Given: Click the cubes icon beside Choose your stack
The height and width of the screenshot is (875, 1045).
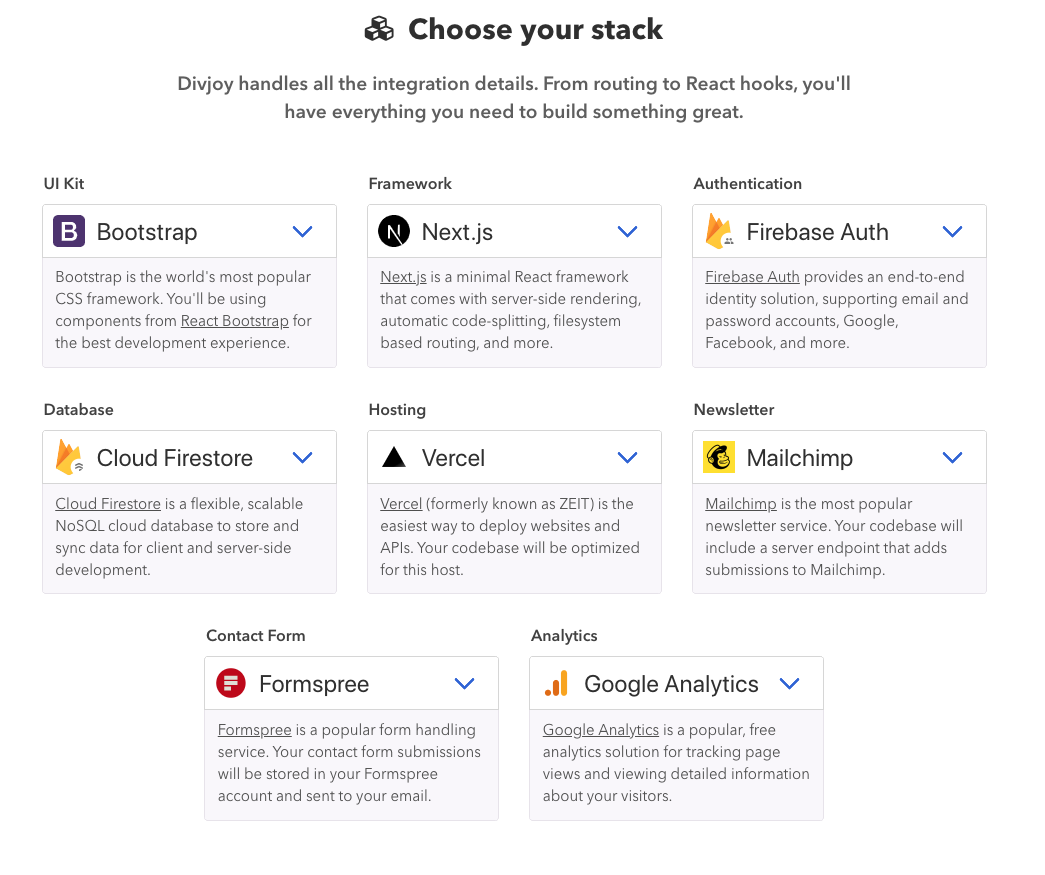Looking at the screenshot, I should coord(379,29).
